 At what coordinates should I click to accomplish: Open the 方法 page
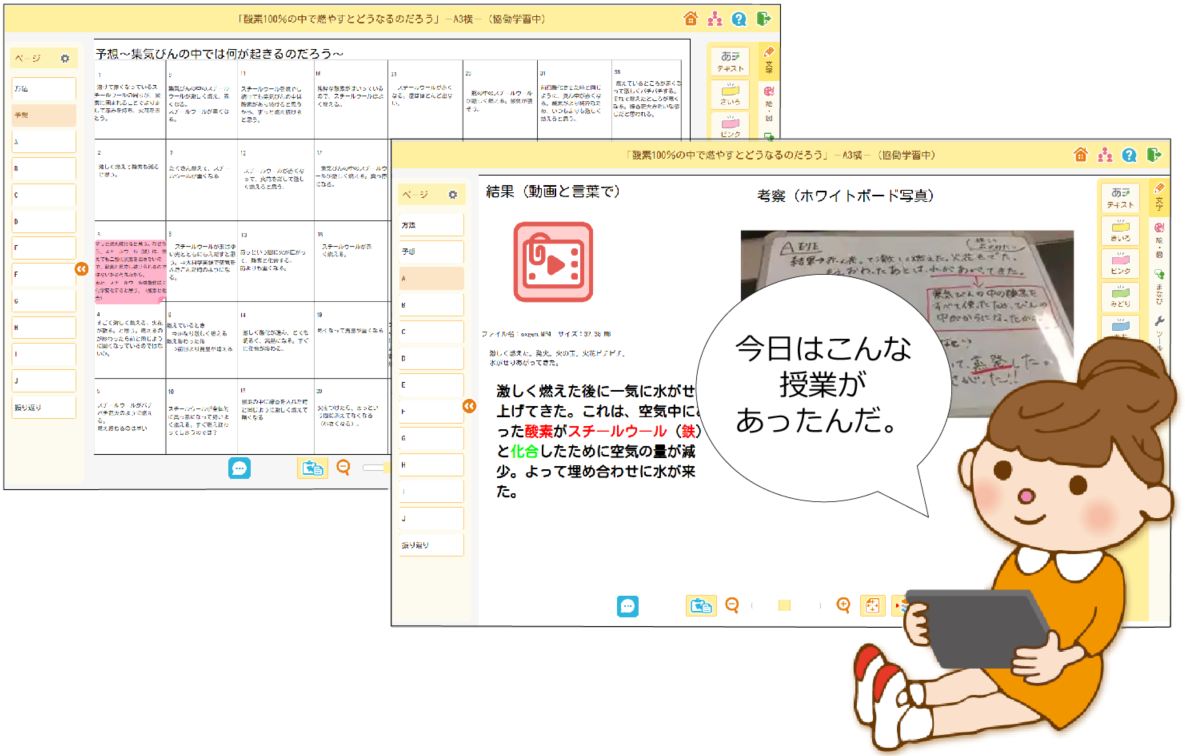432,224
